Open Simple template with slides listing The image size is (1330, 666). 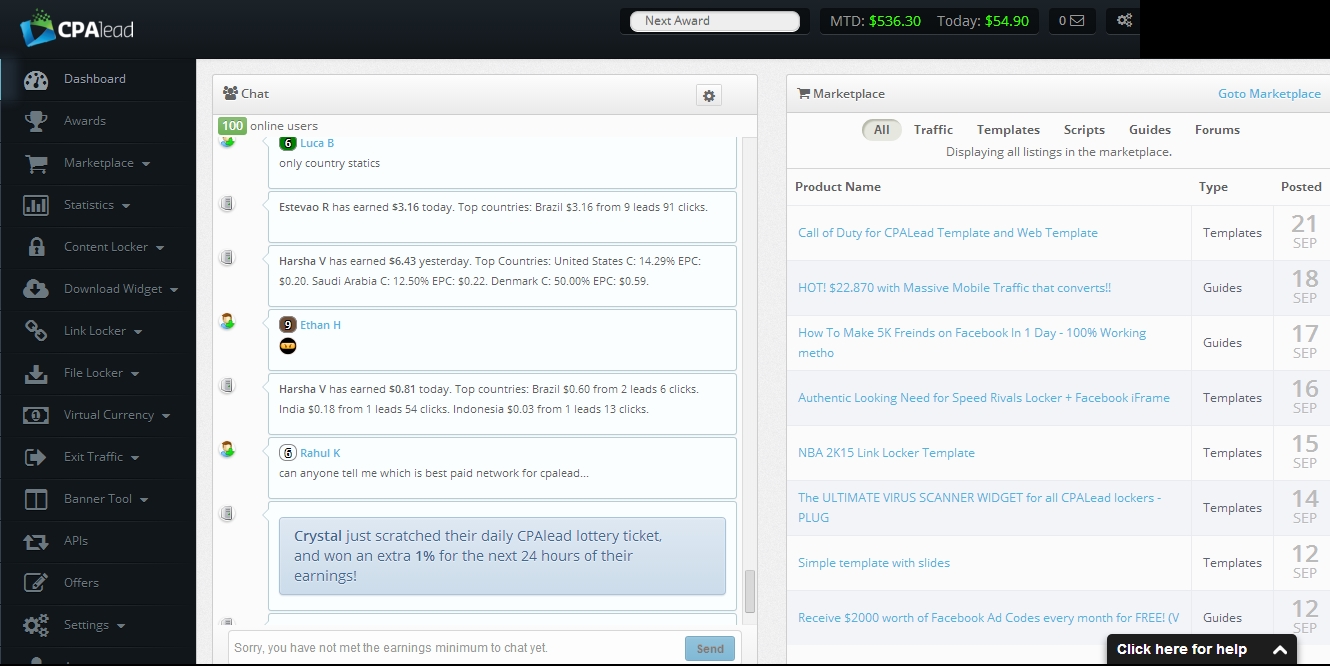click(874, 563)
